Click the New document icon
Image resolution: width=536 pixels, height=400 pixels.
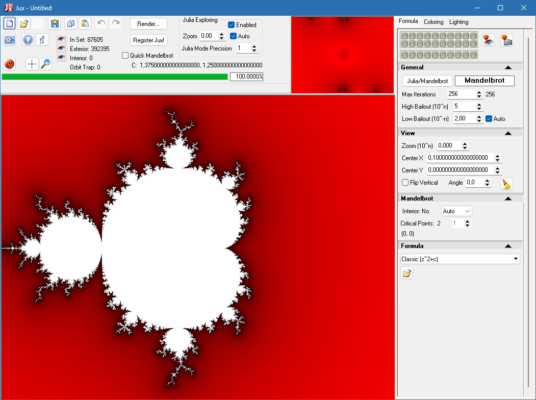point(10,24)
